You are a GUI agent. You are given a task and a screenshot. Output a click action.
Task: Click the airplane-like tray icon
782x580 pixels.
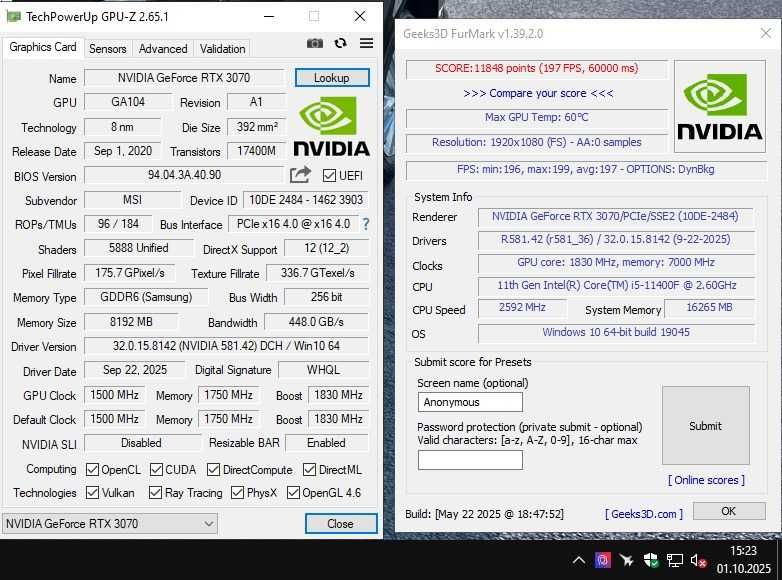coord(627,561)
